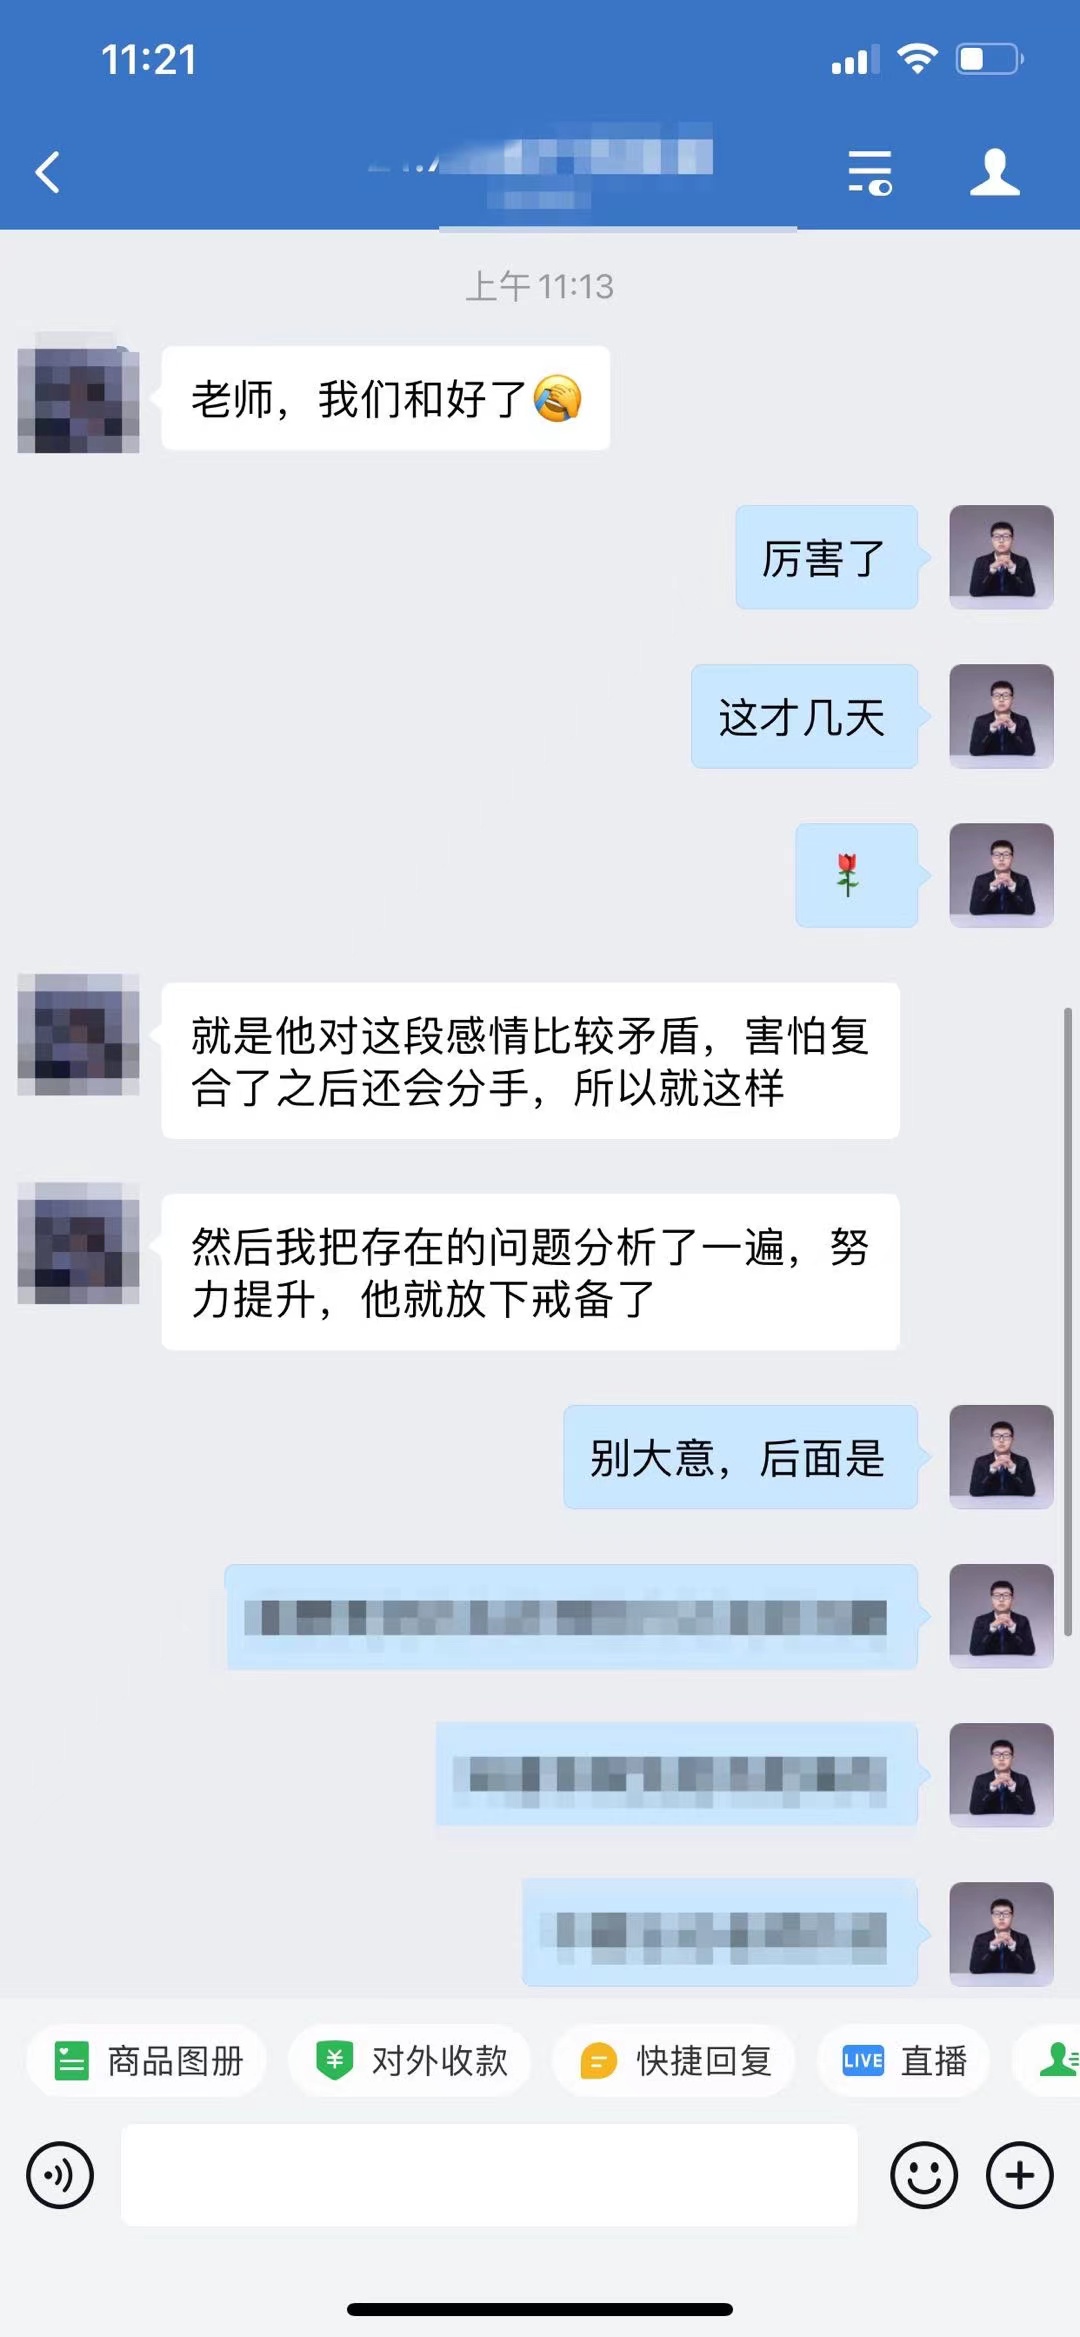
Task: Tap the back arrow in the header
Action: coord(48,172)
